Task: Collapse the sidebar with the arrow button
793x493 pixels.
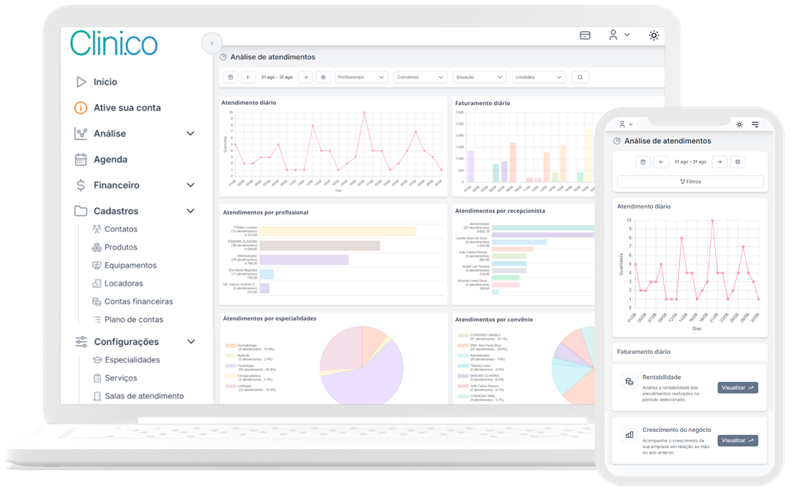Action: (x=212, y=43)
